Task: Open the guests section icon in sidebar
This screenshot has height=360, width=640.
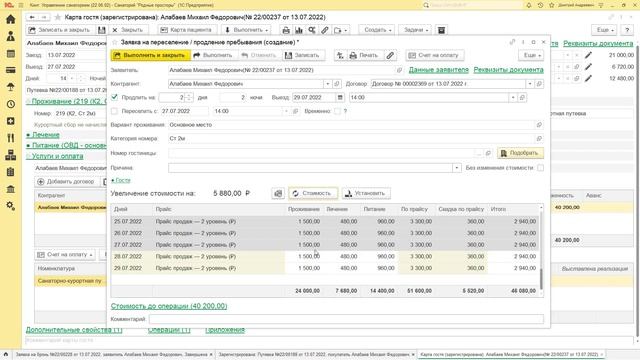Action: pyautogui.click(x=11, y=36)
